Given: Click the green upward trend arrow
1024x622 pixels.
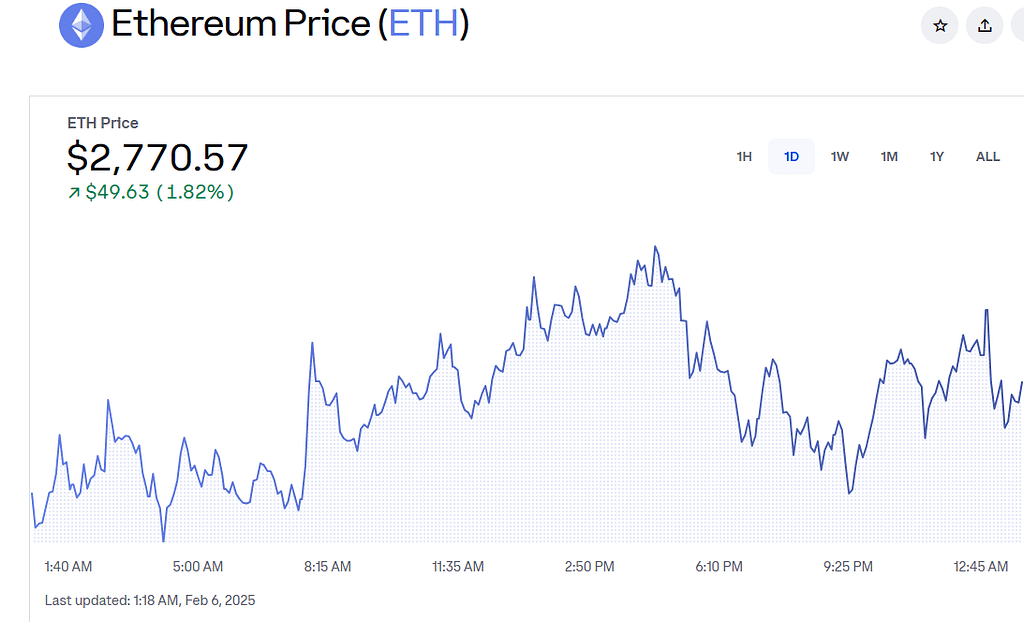Looking at the screenshot, I should [73, 193].
